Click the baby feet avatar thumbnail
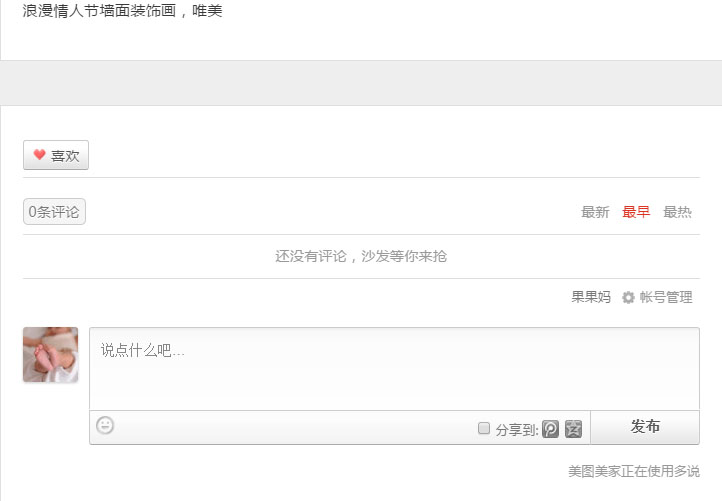722x501 pixels. point(51,355)
